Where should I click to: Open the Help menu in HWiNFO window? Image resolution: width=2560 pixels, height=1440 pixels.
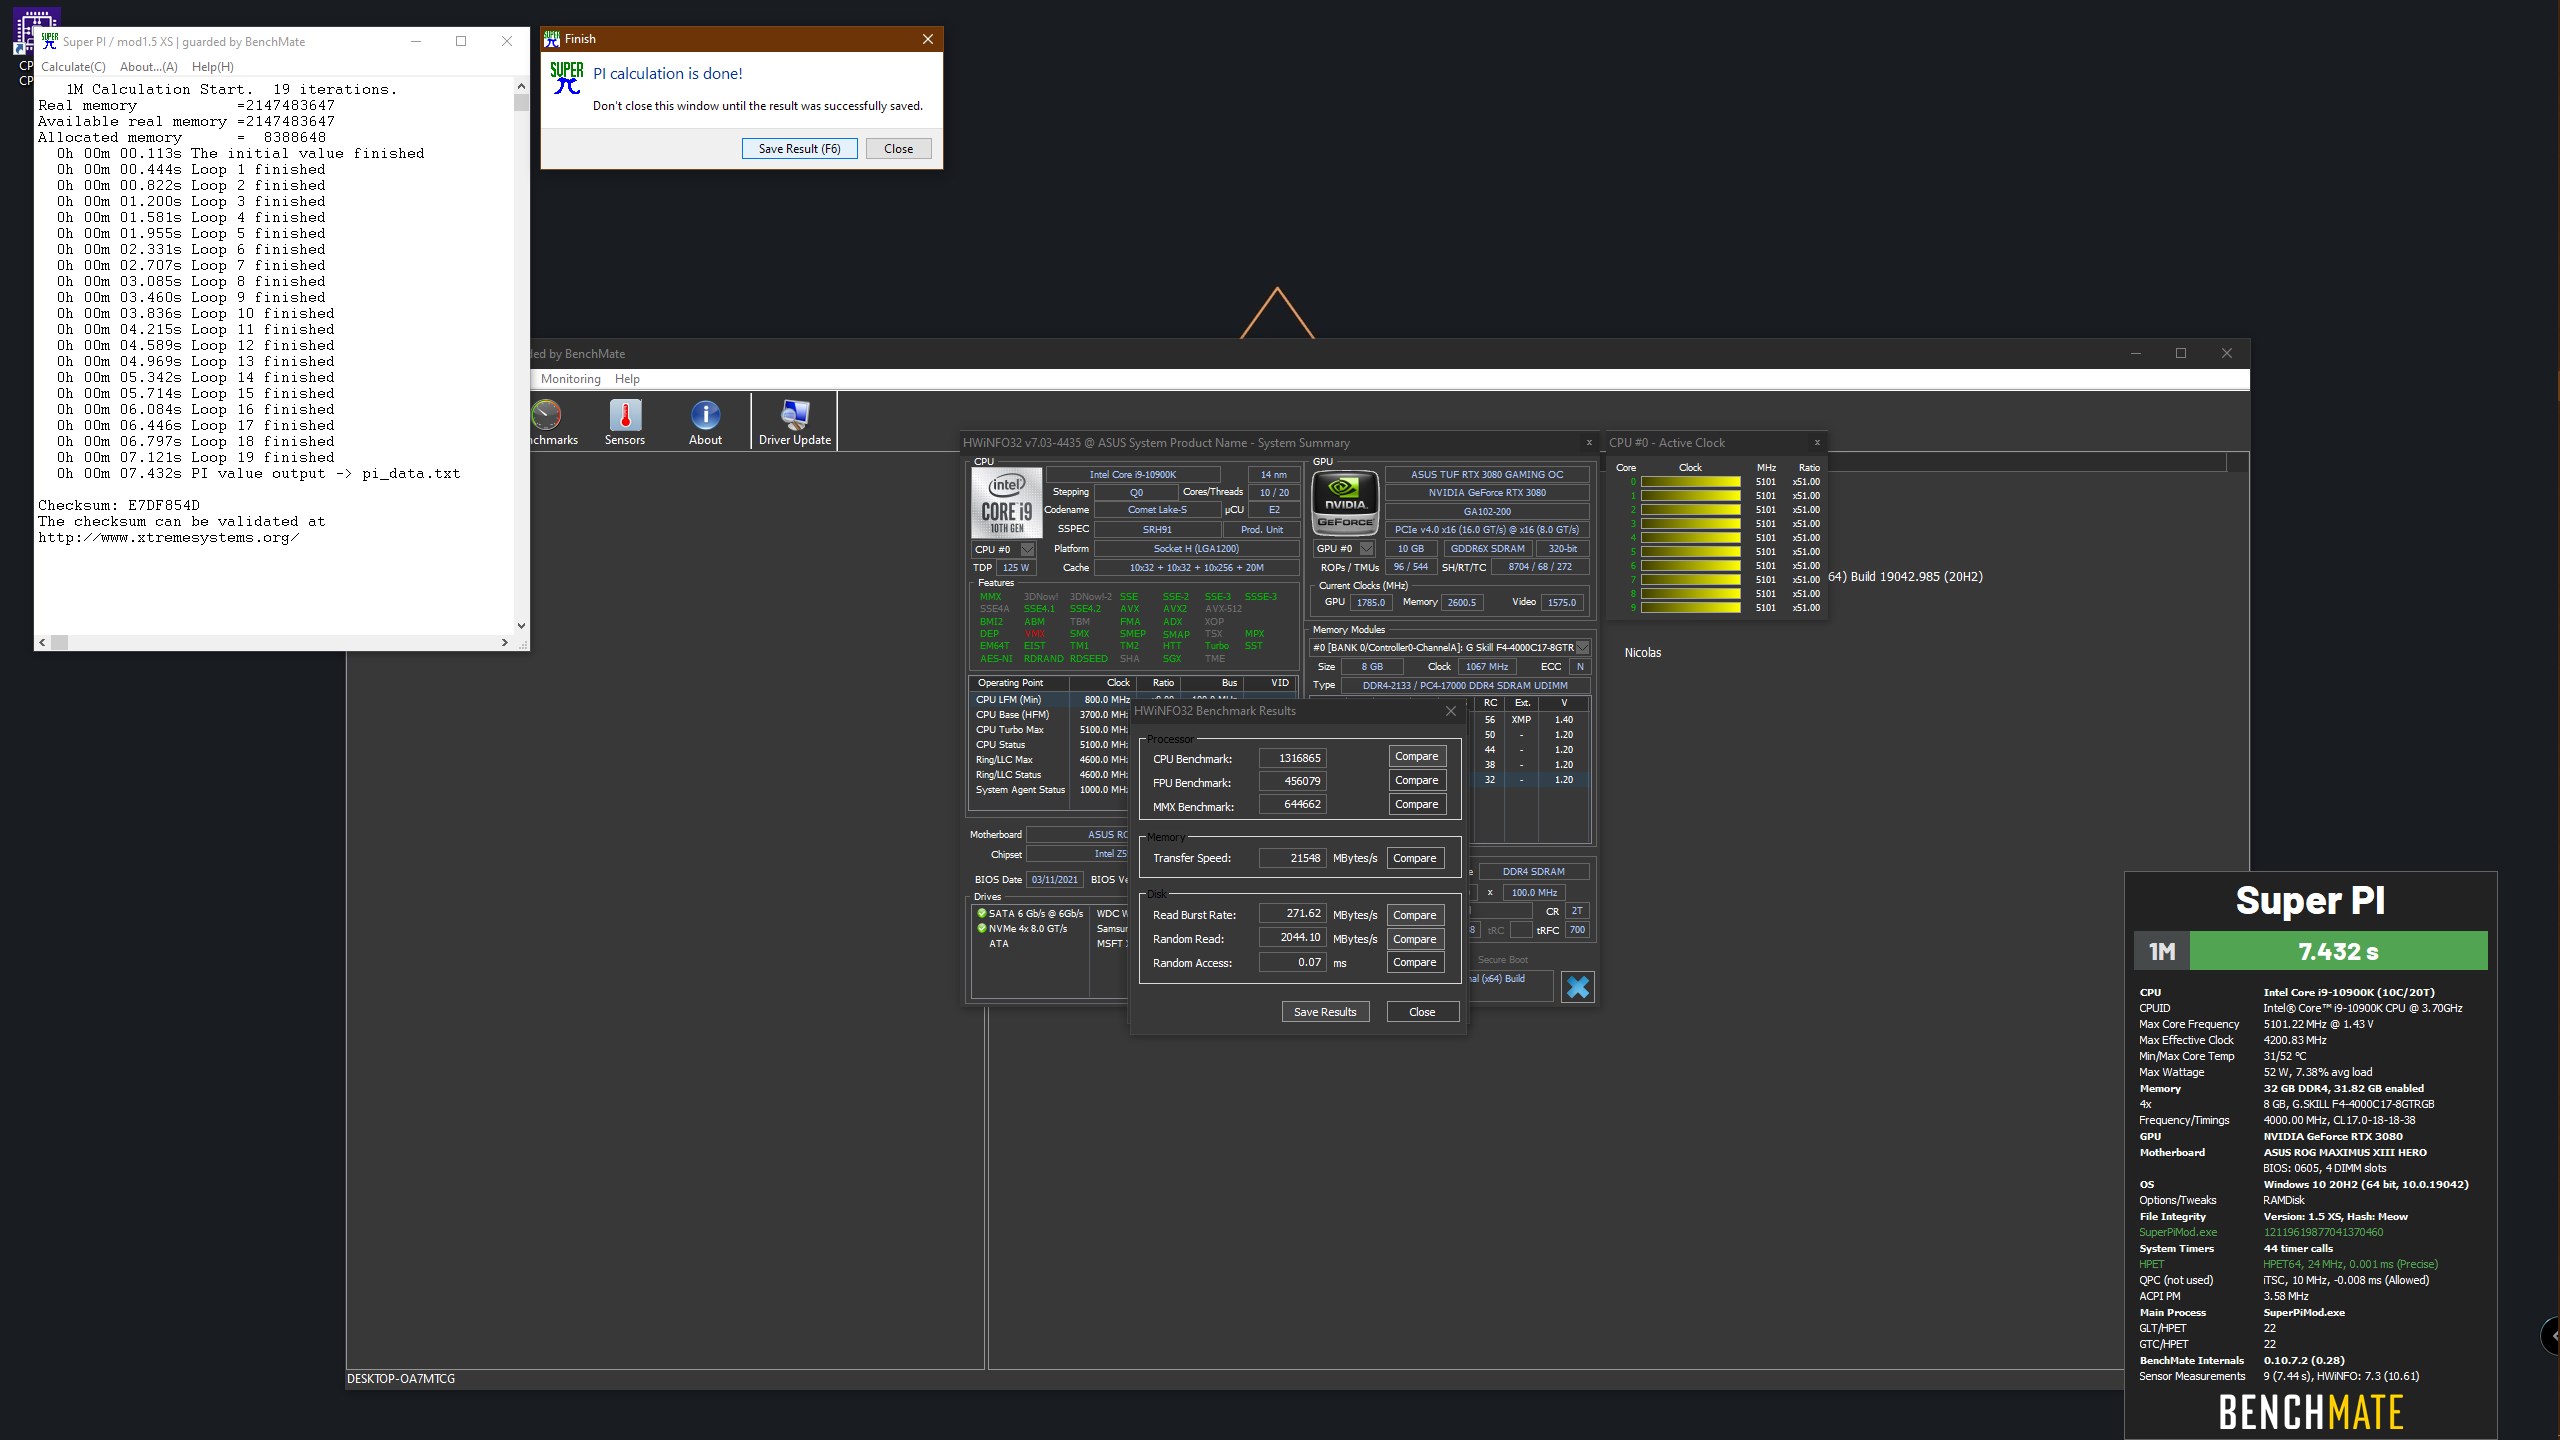pyautogui.click(x=627, y=379)
